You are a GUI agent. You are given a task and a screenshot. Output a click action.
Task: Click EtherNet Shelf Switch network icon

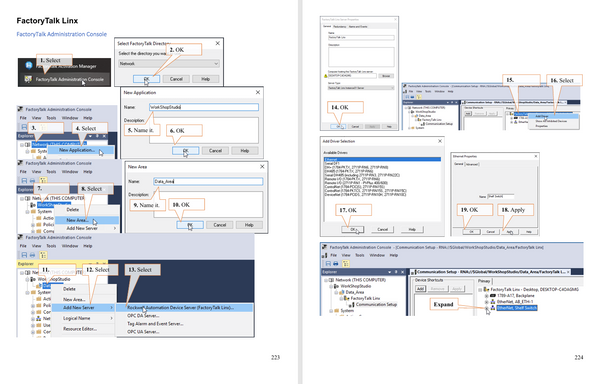coord(493,308)
